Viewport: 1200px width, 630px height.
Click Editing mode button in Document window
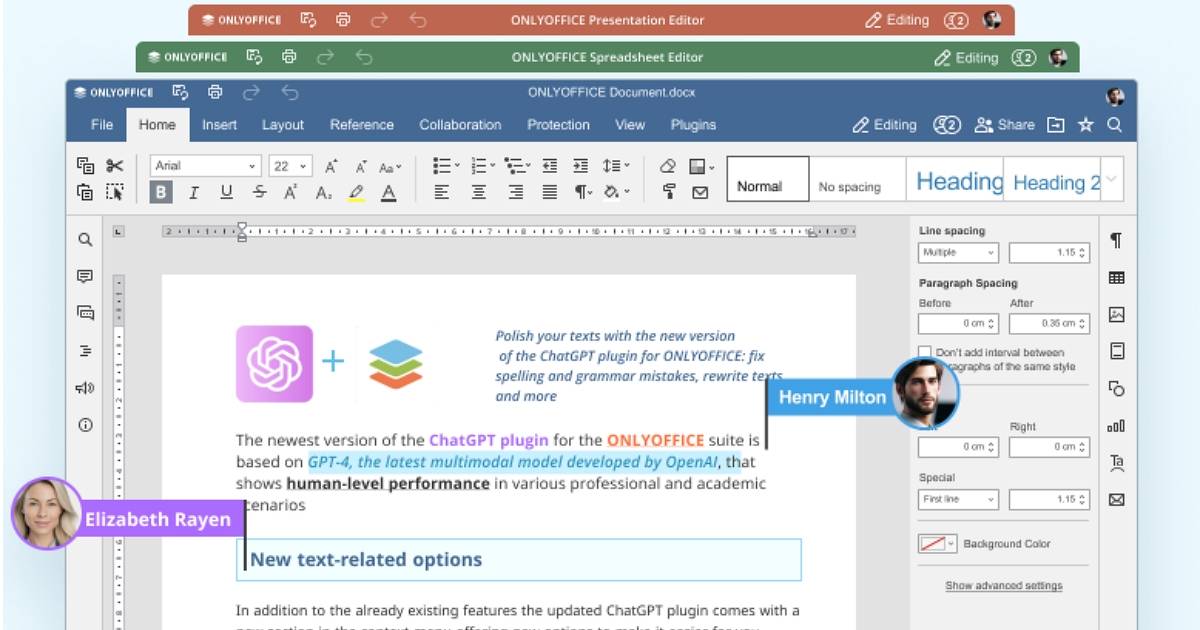click(885, 125)
